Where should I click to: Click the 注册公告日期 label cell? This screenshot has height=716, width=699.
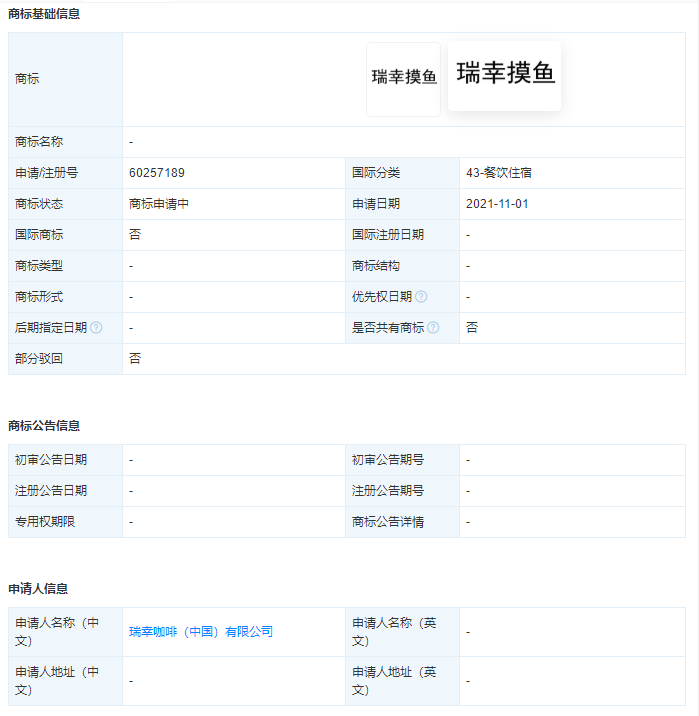coord(65,491)
